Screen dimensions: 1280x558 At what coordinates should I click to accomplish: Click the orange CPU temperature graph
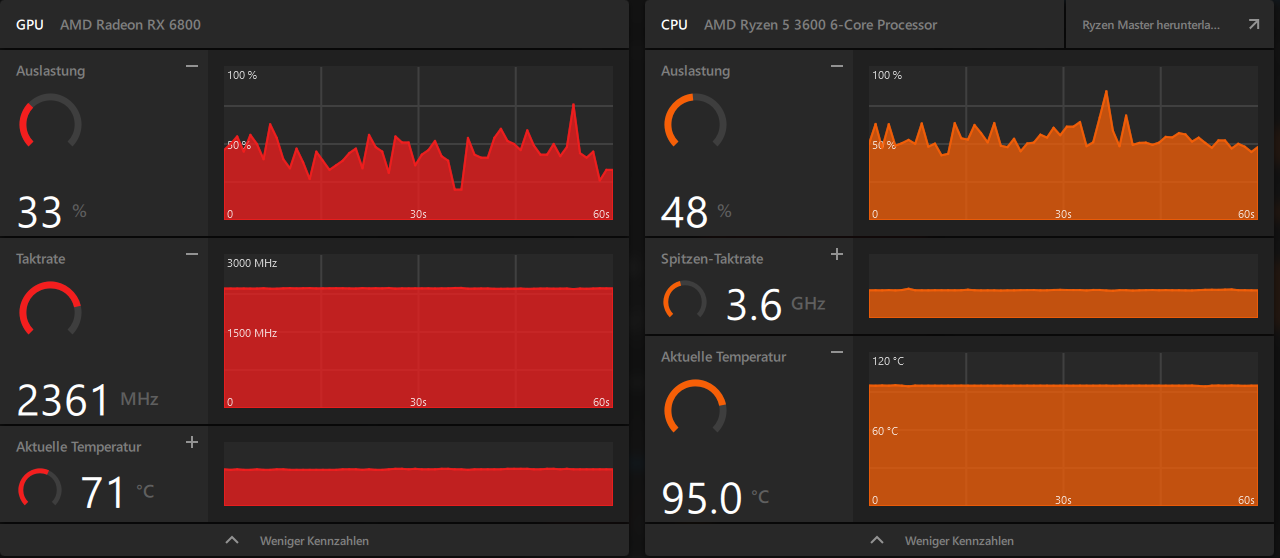click(x=1063, y=429)
